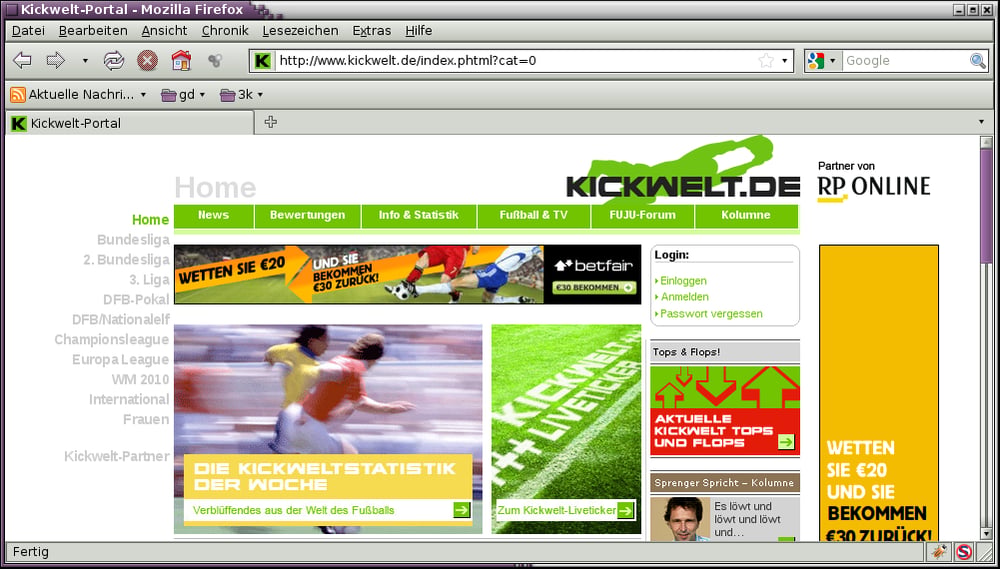The width and height of the screenshot is (1000, 569).
Task: Click the browser Back arrow button
Action: pyautogui.click(x=22, y=61)
